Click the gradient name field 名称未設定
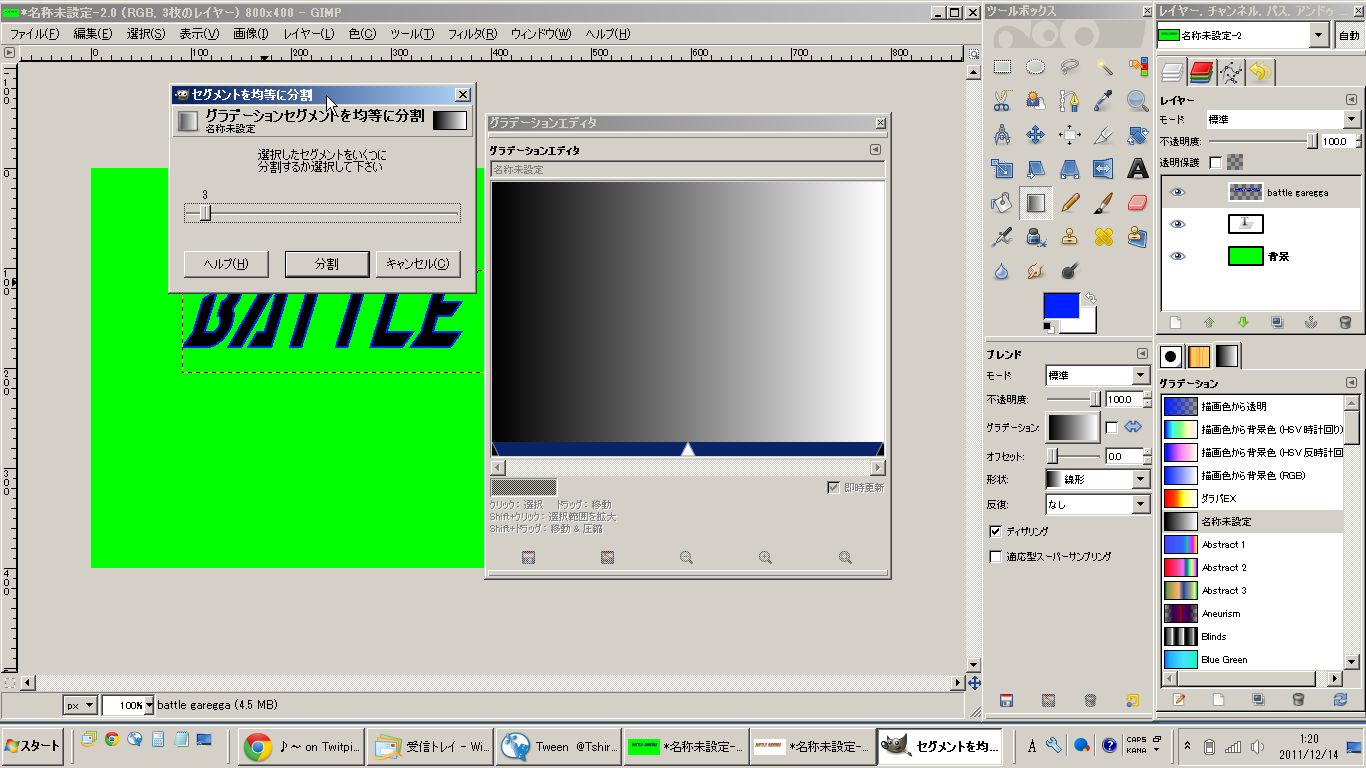This screenshot has width=1366, height=768. (x=687, y=170)
